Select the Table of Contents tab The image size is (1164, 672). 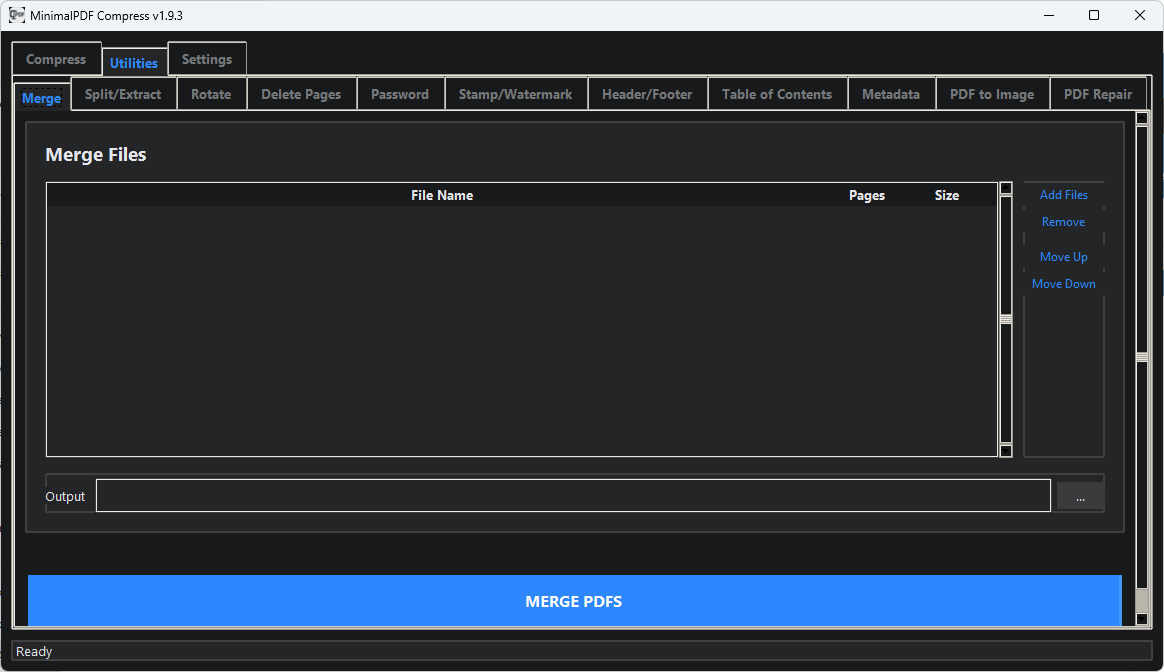[x=777, y=94]
